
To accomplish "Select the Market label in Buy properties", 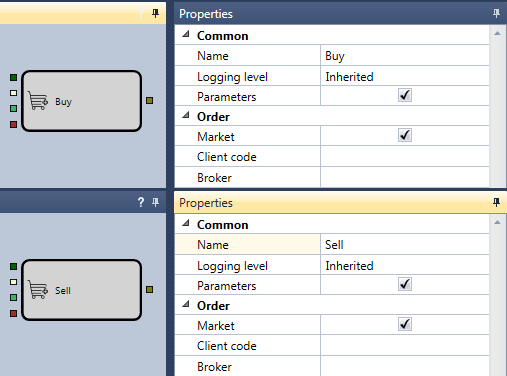I will (216, 137).
